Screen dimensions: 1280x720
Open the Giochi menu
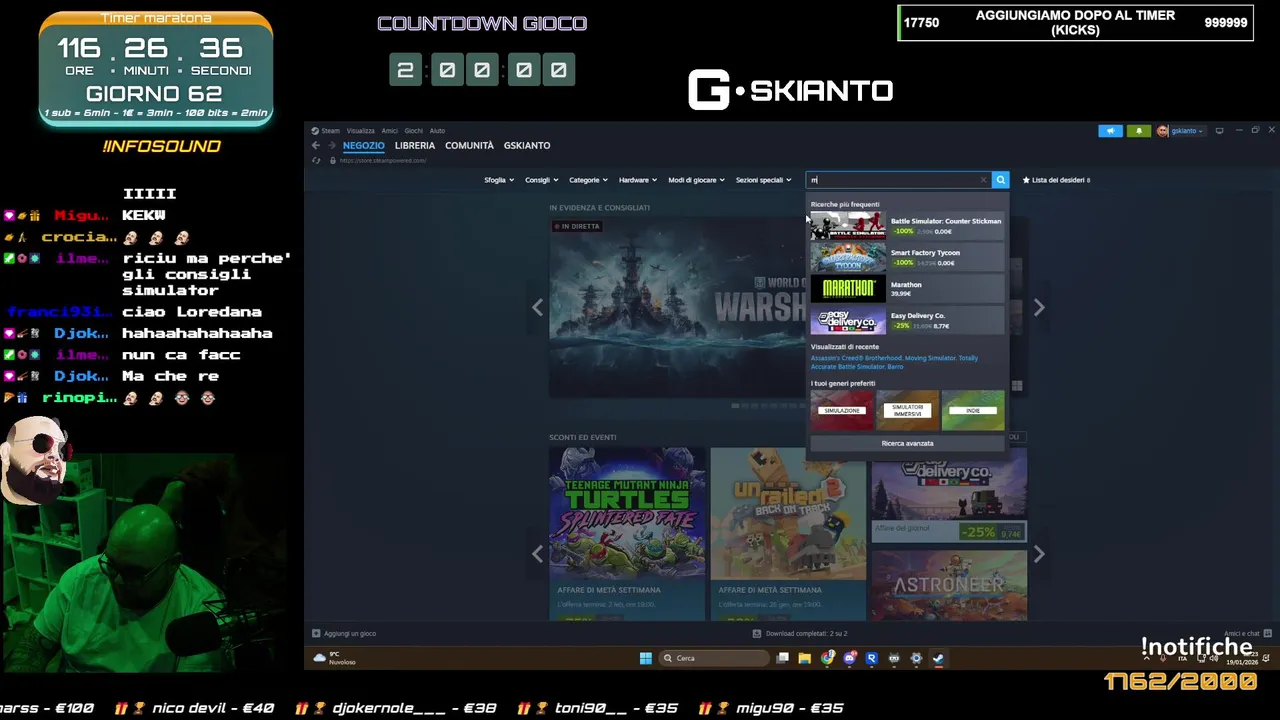click(x=414, y=131)
